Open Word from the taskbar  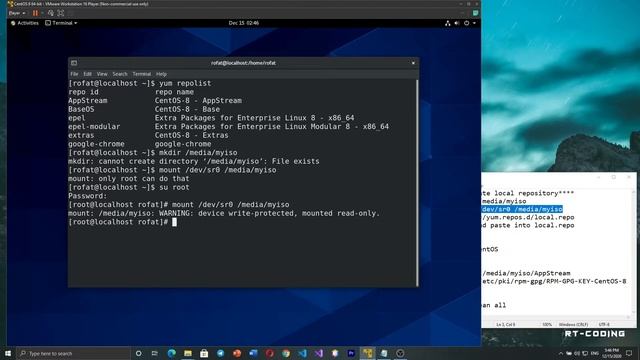click(253, 353)
